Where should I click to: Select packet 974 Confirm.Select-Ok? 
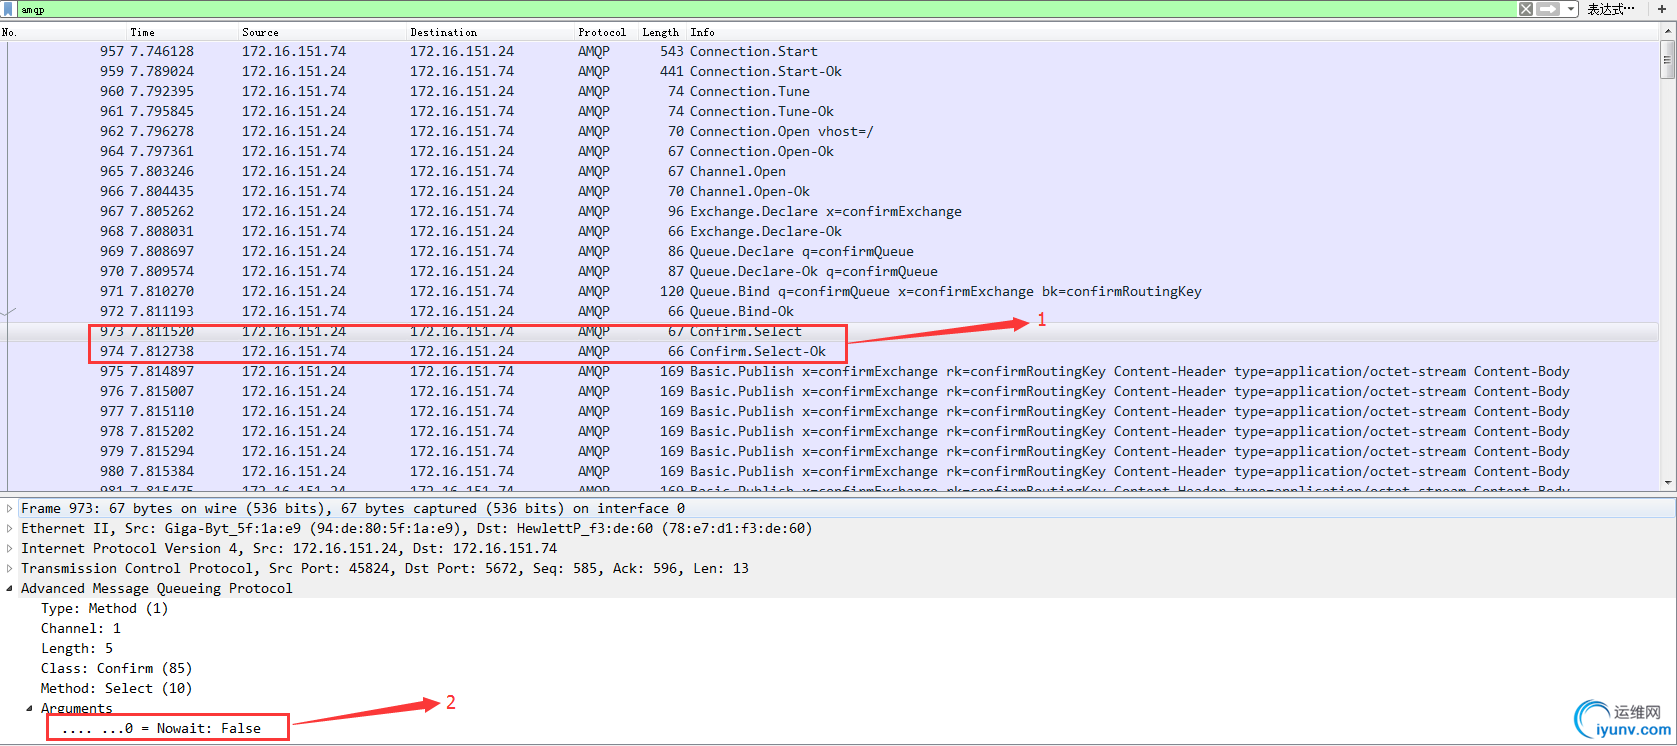coord(830,351)
